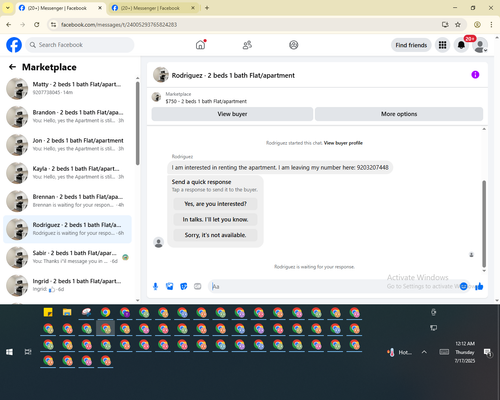Open the Sabir conversation
Image resolution: width=500 pixels, height=400 pixels.
pos(67,257)
